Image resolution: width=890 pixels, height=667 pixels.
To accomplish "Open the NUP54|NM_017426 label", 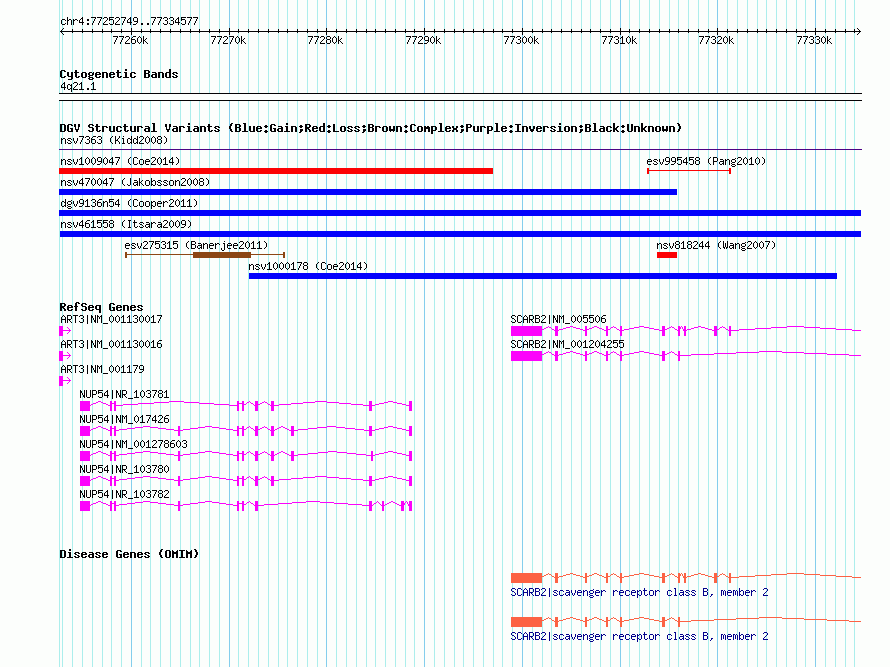I will click(x=124, y=419).
